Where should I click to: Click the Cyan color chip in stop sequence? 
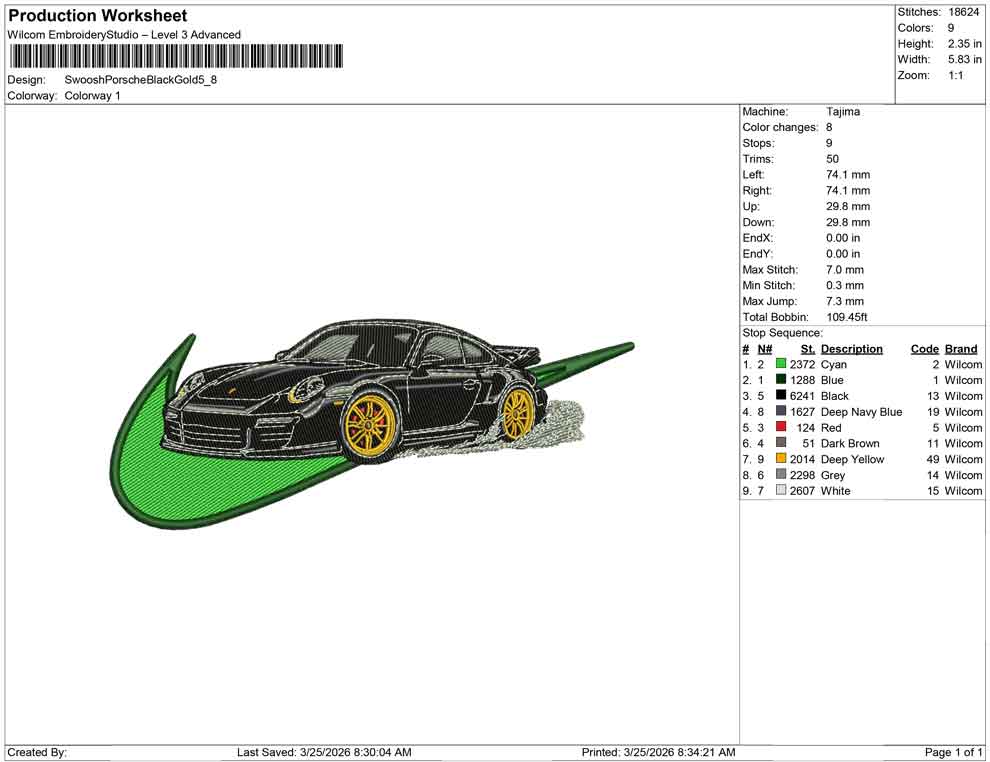tap(781, 364)
